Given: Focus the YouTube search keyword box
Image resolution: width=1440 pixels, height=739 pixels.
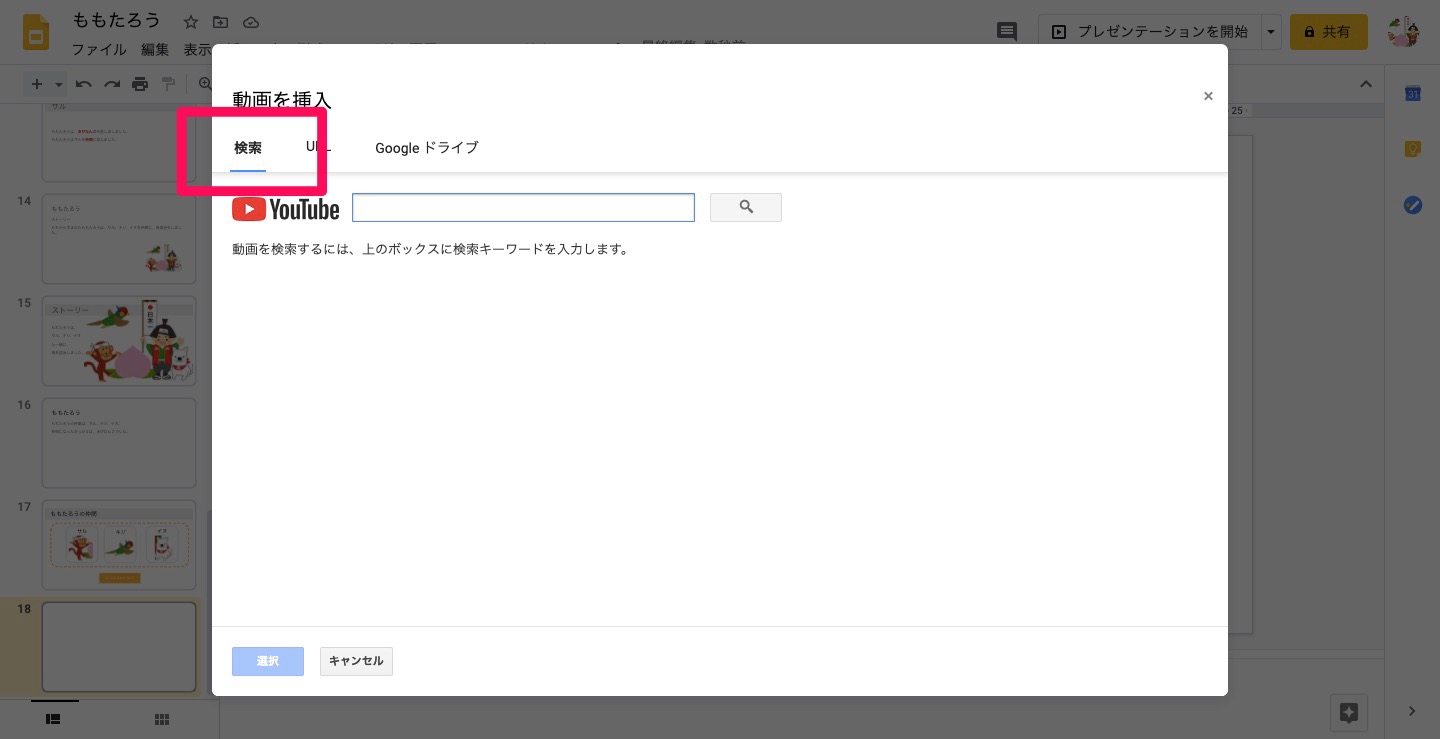Looking at the screenshot, I should point(523,207).
